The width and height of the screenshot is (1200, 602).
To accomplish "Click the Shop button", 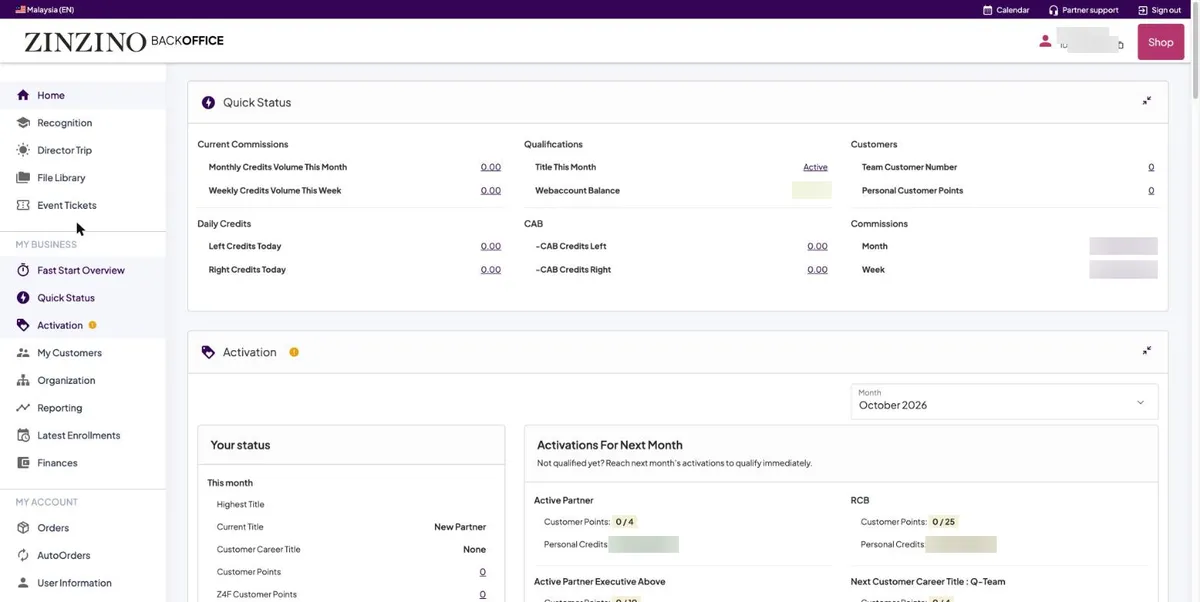I will (x=1161, y=42).
